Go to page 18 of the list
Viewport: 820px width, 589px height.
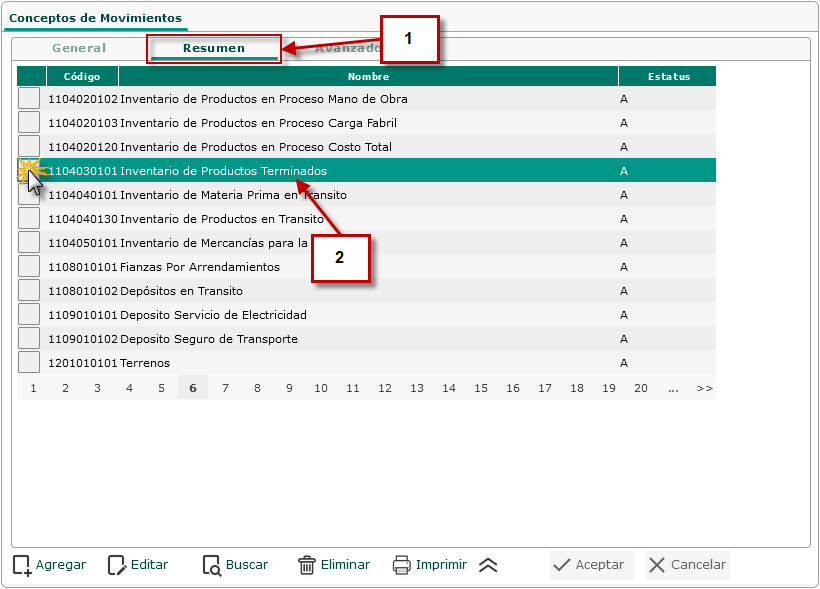coord(577,388)
